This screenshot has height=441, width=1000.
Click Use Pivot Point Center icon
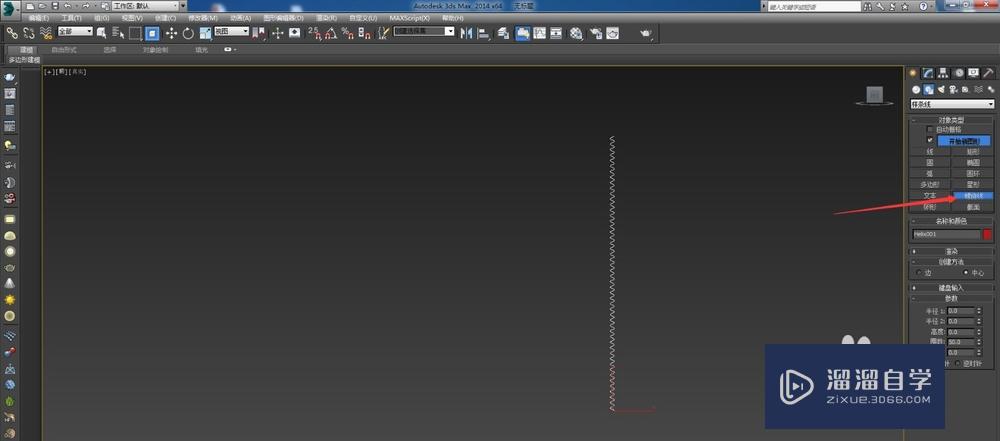coord(259,33)
